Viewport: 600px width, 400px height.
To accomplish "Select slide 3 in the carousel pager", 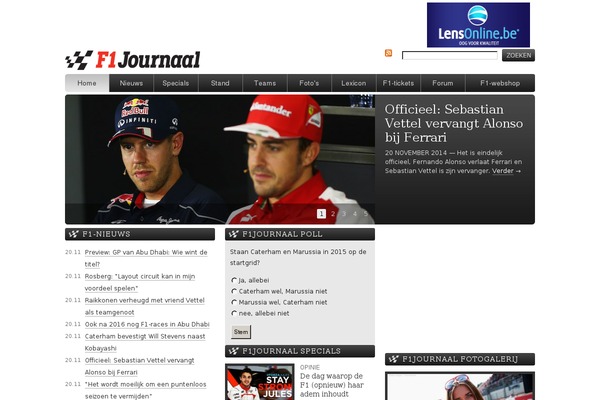I will pos(344,214).
